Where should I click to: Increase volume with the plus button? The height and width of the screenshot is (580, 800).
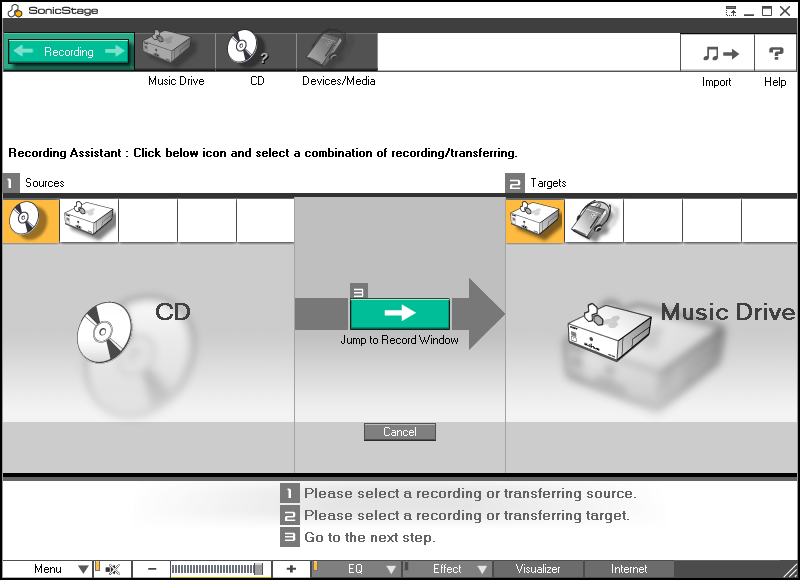(x=291, y=569)
